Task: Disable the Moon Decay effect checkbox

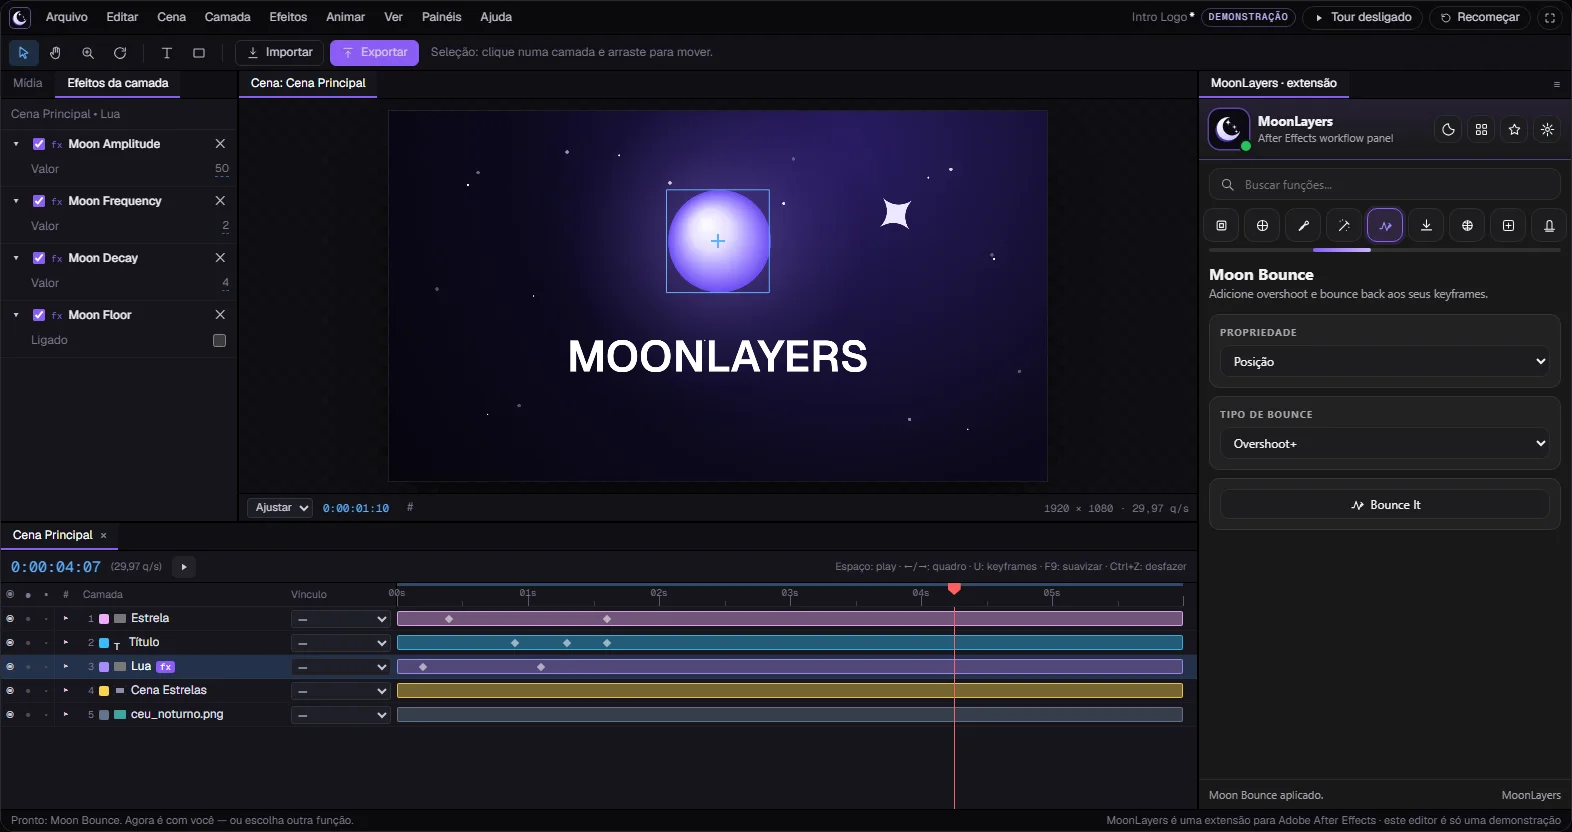Action: click(39, 258)
